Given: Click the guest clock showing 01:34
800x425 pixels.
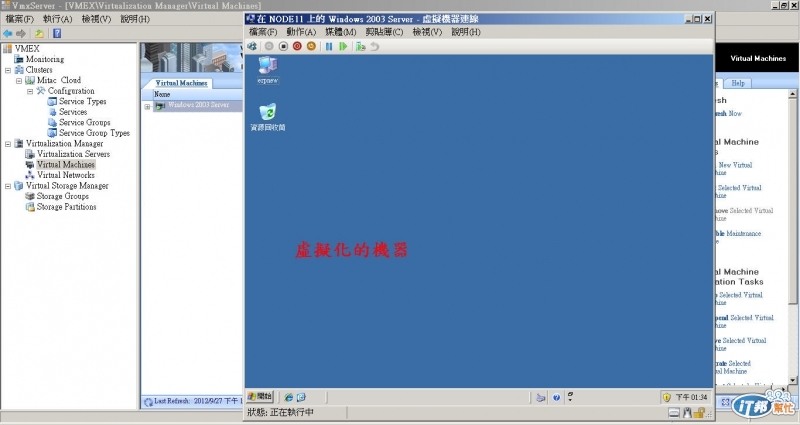Looking at the screenshot, I should [x=691, y=397].
